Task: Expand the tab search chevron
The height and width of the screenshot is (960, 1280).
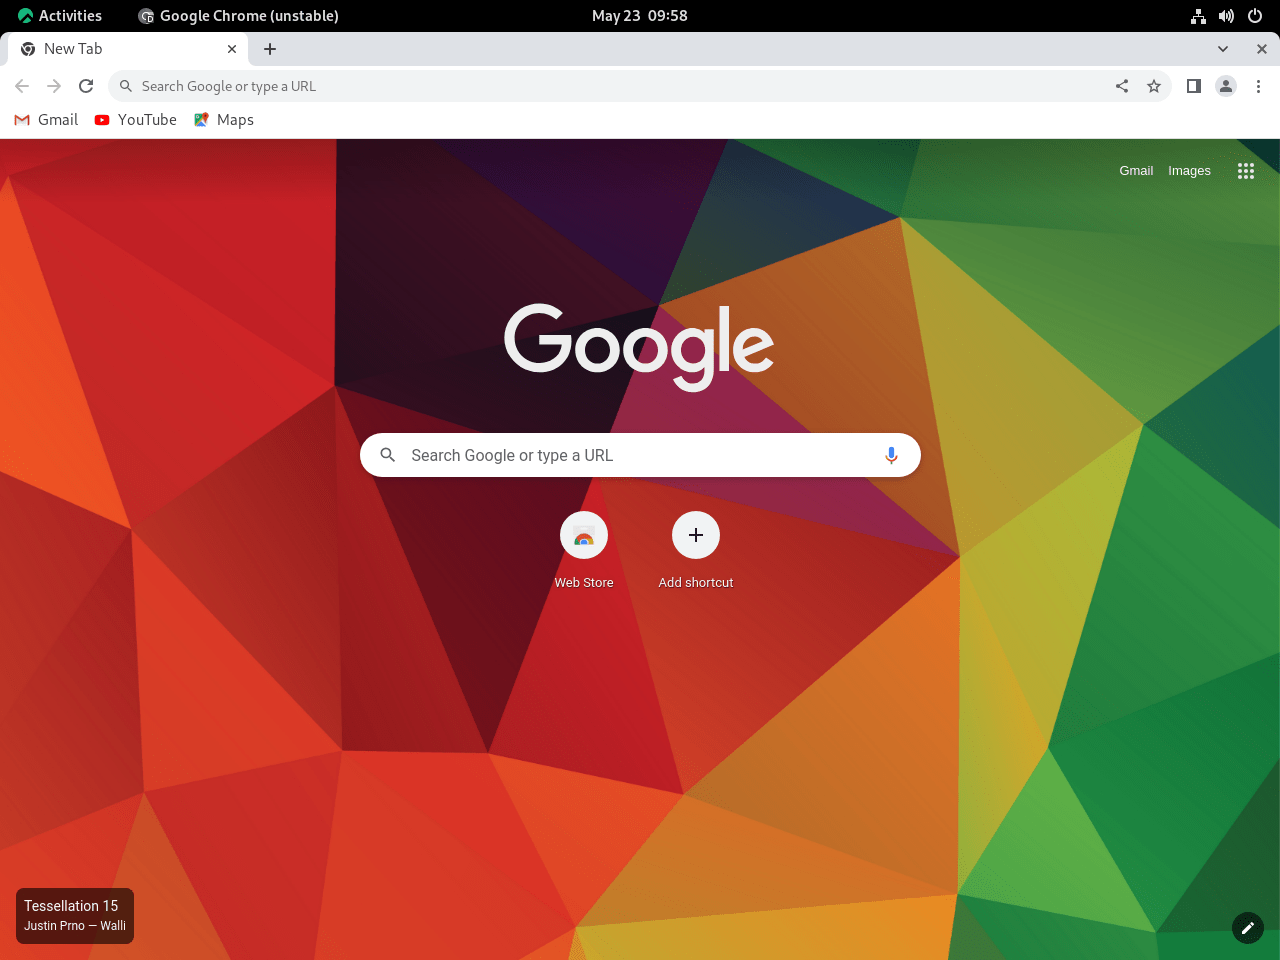Action: point(1223,49)
